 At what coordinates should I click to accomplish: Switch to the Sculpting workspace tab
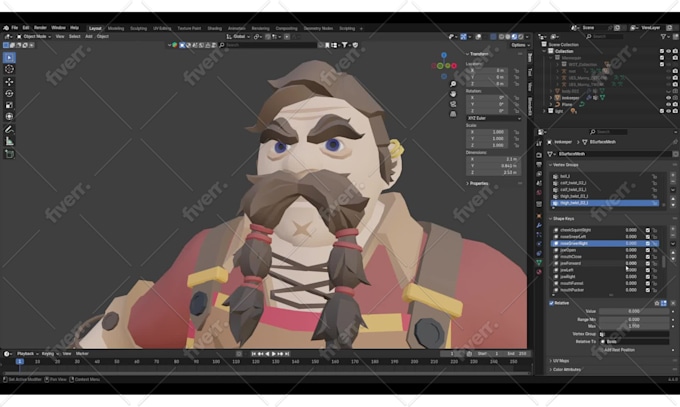pyautogui.click(x=138, y=28)
